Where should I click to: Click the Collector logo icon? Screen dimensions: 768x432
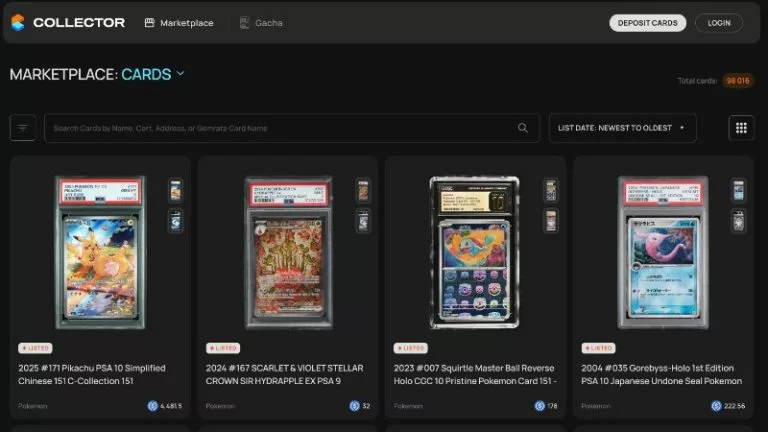[x=18, y=23]
